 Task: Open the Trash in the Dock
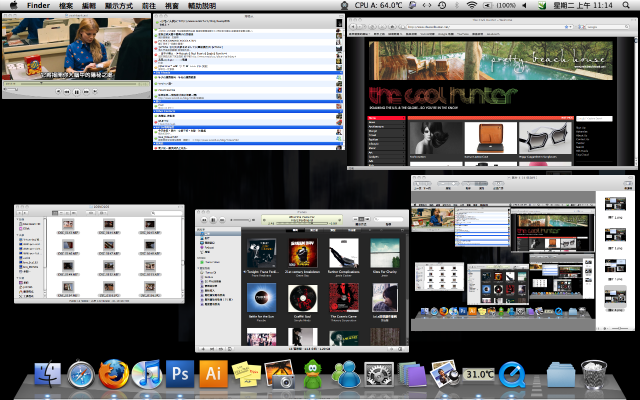[593, 375]
